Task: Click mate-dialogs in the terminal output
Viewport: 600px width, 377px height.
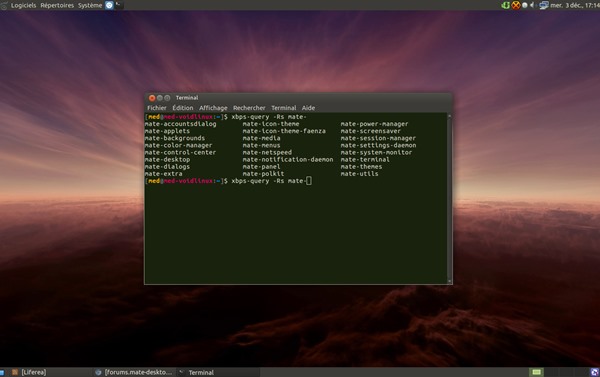Action: [167, 167]
